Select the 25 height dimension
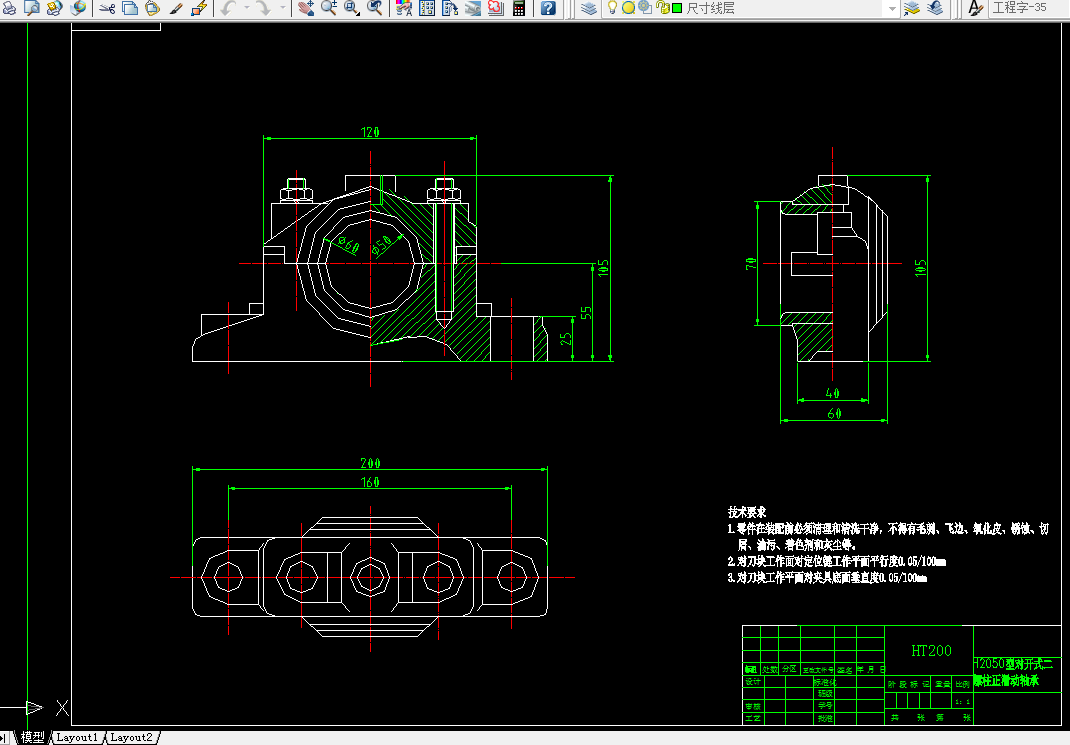The width and height of the screenshot is (1070, 745). (566, 338)
